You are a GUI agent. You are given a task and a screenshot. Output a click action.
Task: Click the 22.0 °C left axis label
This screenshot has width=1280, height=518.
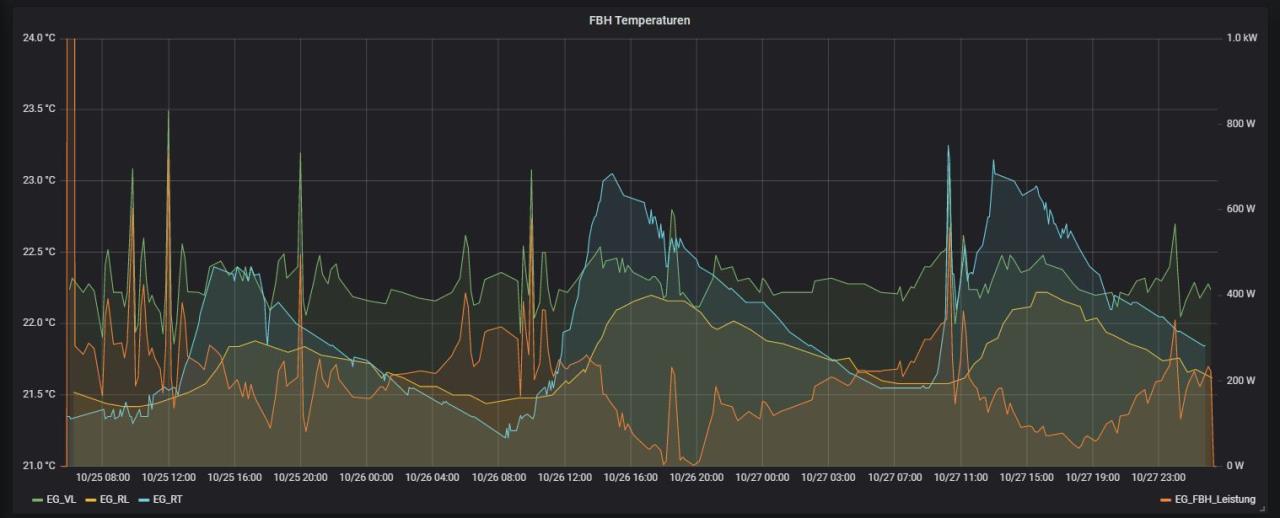pos(38,323)
